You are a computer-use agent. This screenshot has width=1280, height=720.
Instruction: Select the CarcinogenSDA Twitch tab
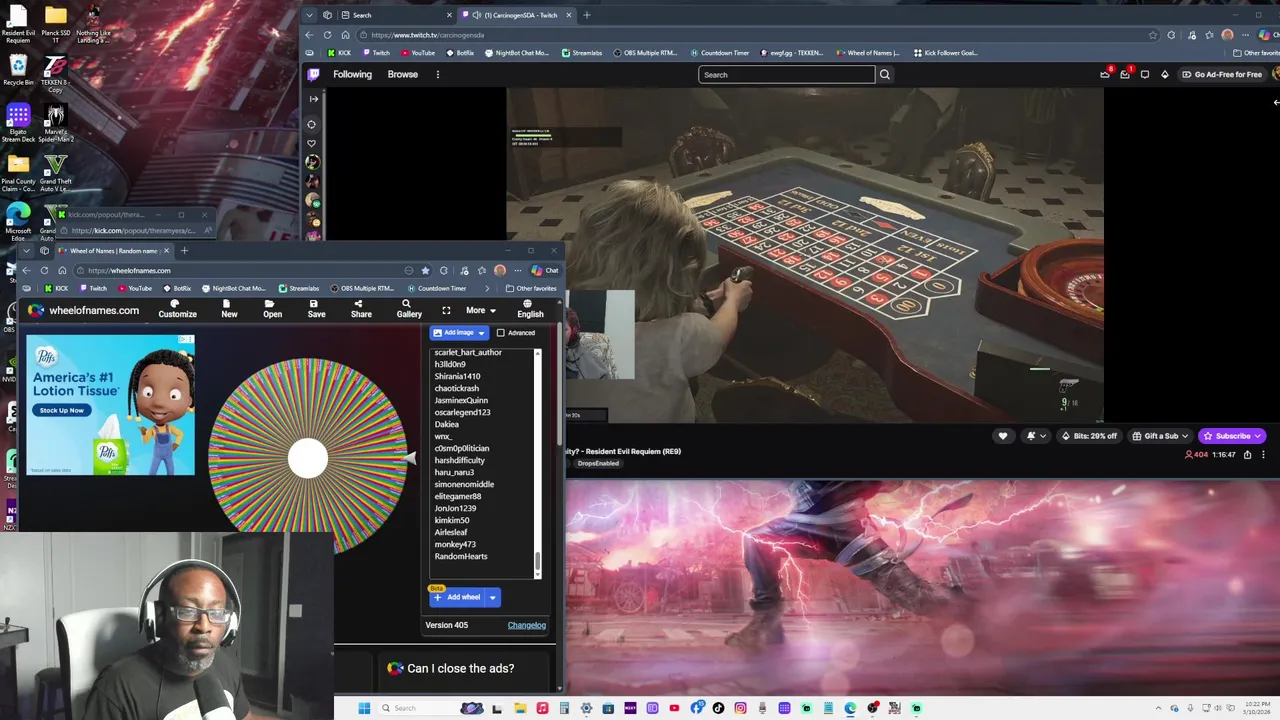(x=516, y=15)
